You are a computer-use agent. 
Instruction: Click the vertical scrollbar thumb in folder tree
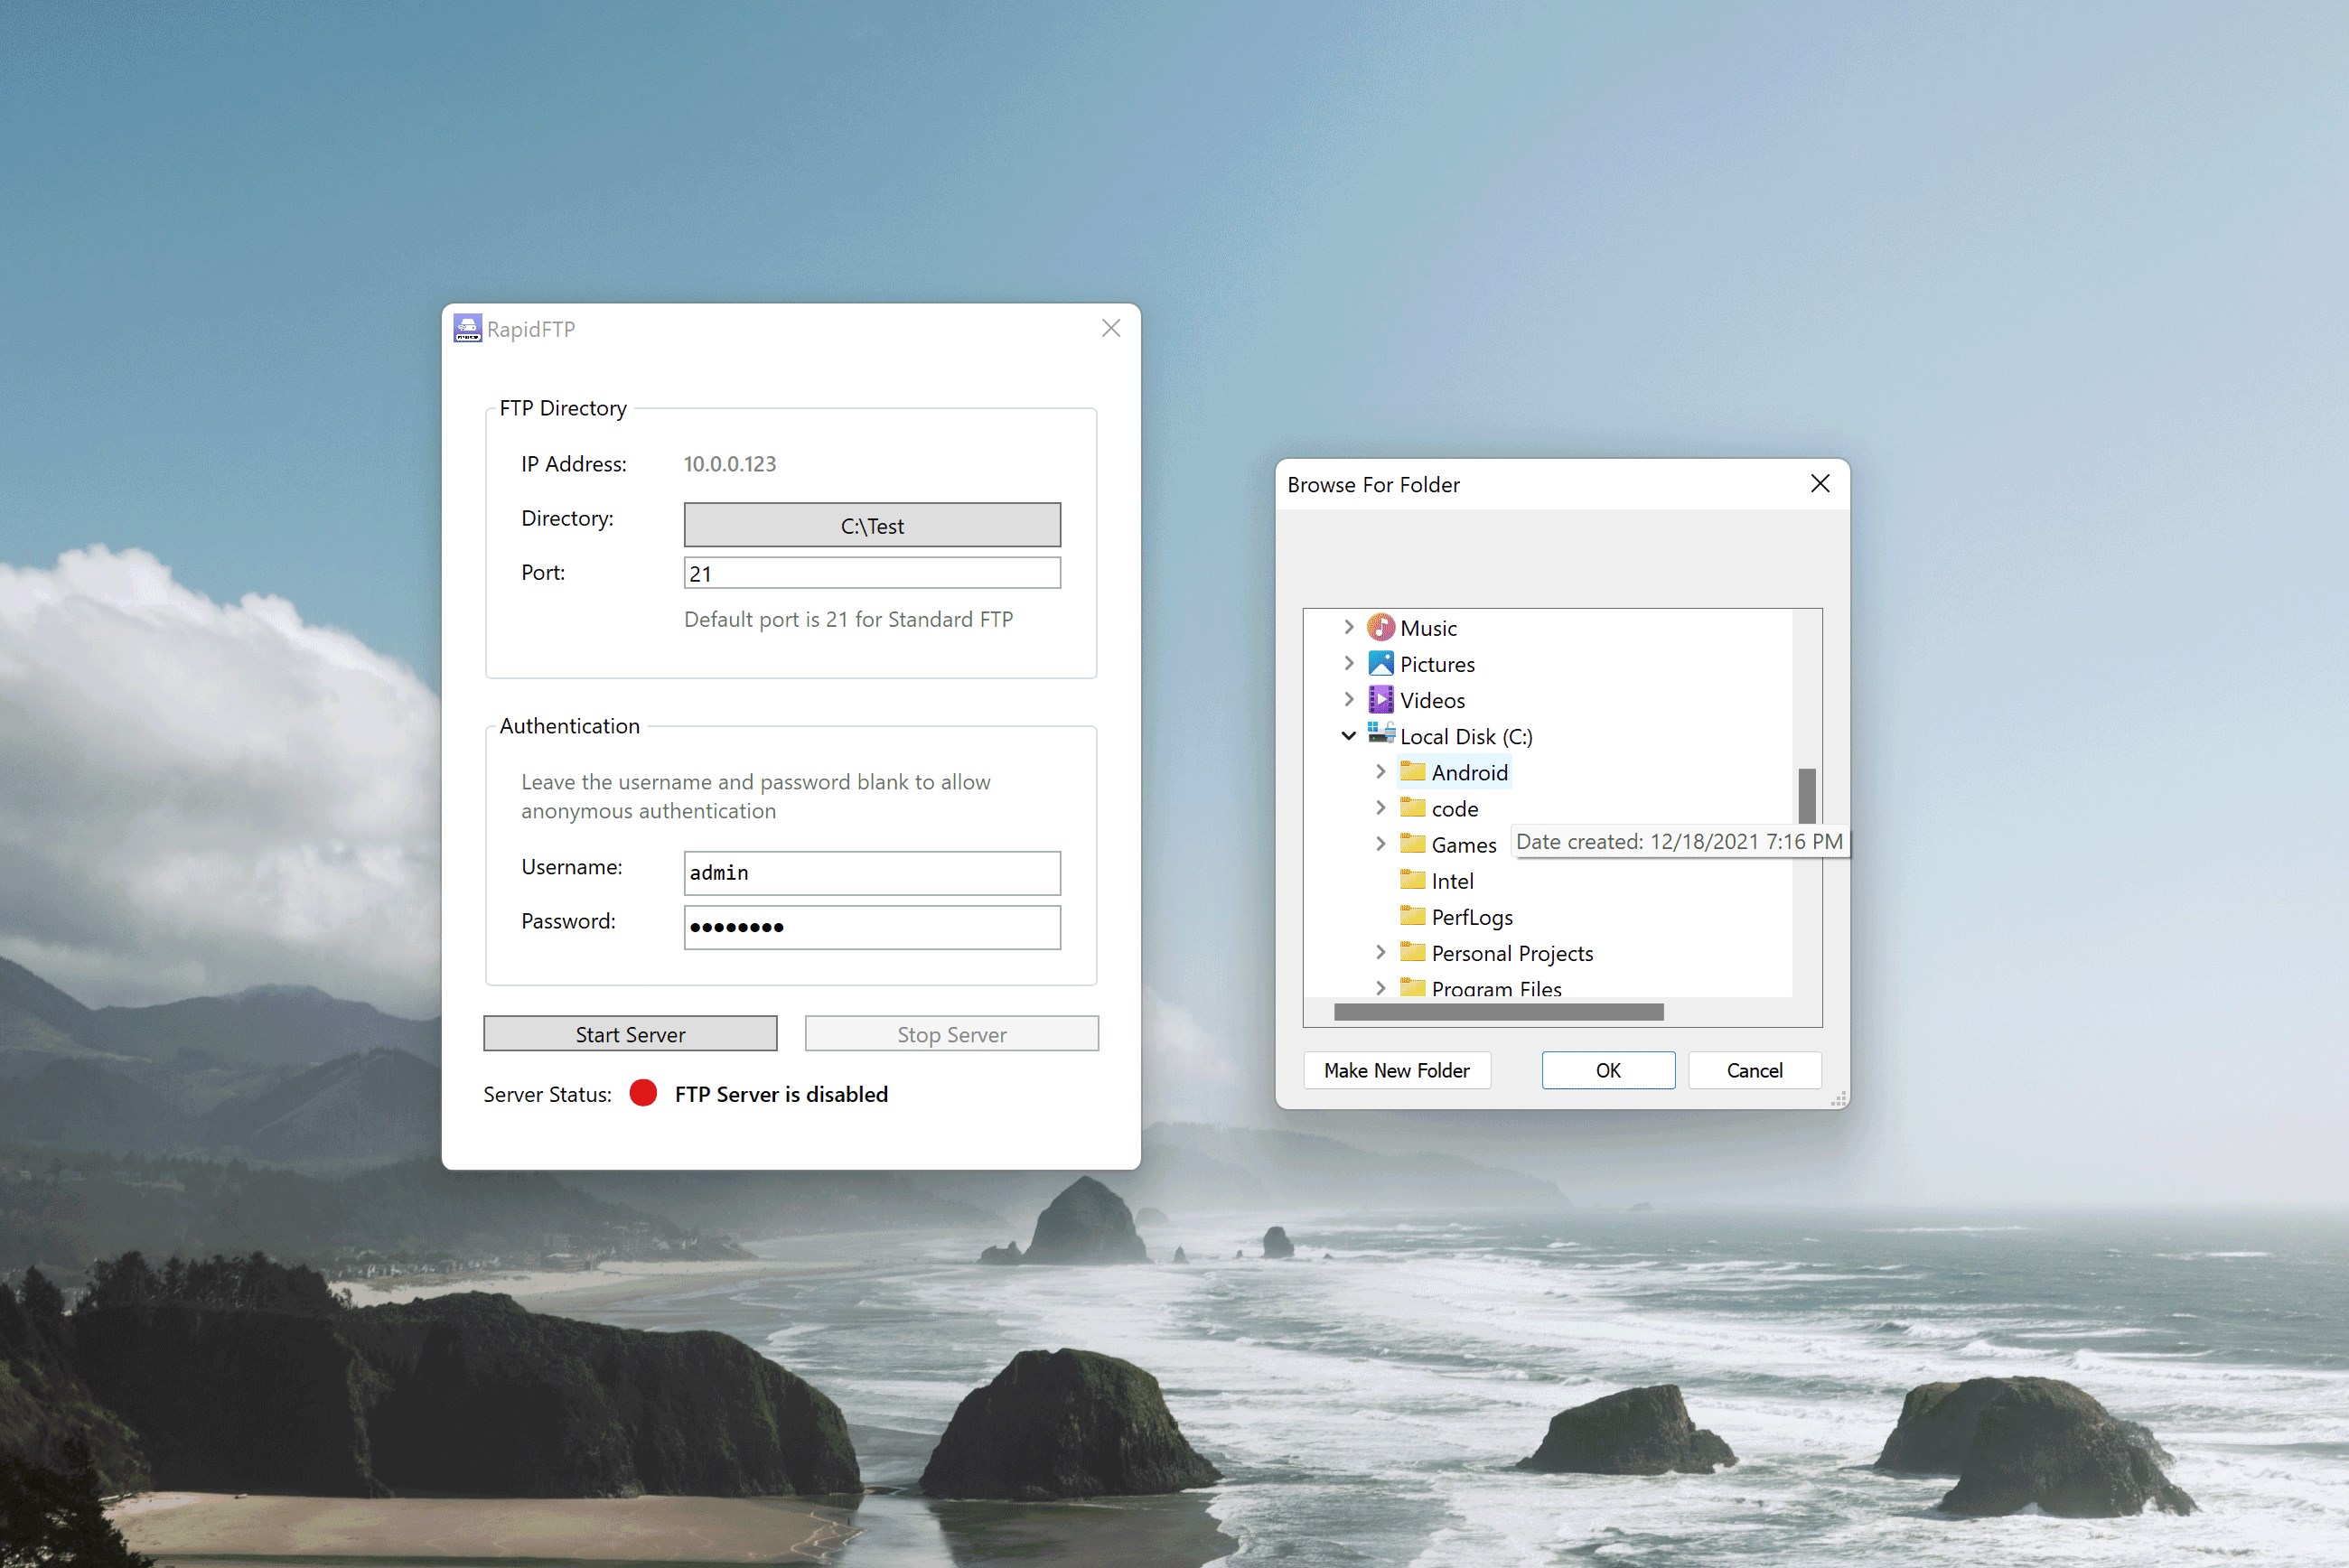pos(1806,795)
